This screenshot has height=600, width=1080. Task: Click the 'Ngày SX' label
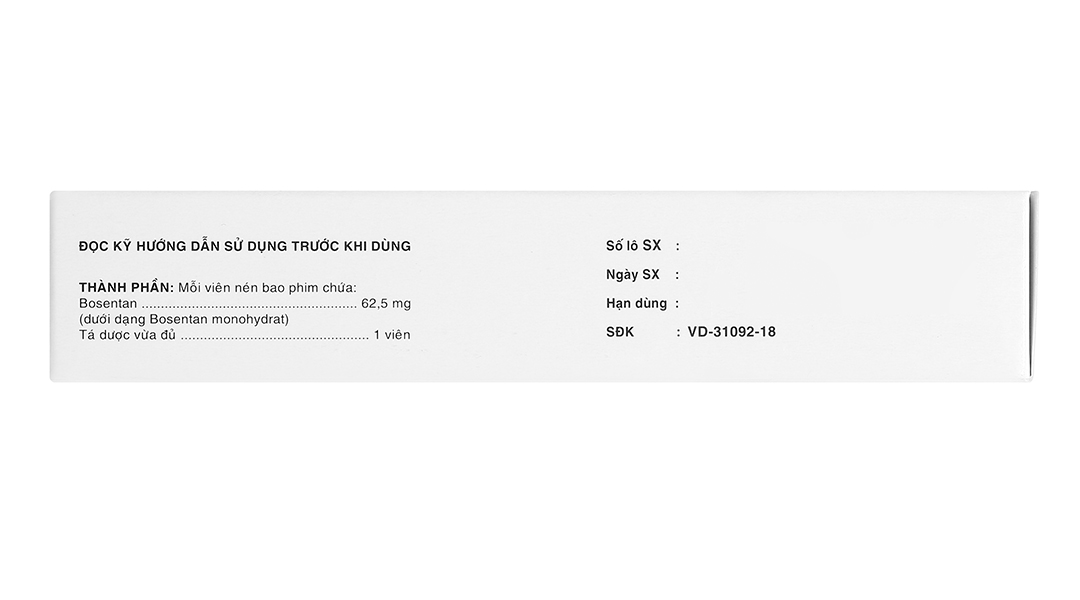tap(632, 274)
